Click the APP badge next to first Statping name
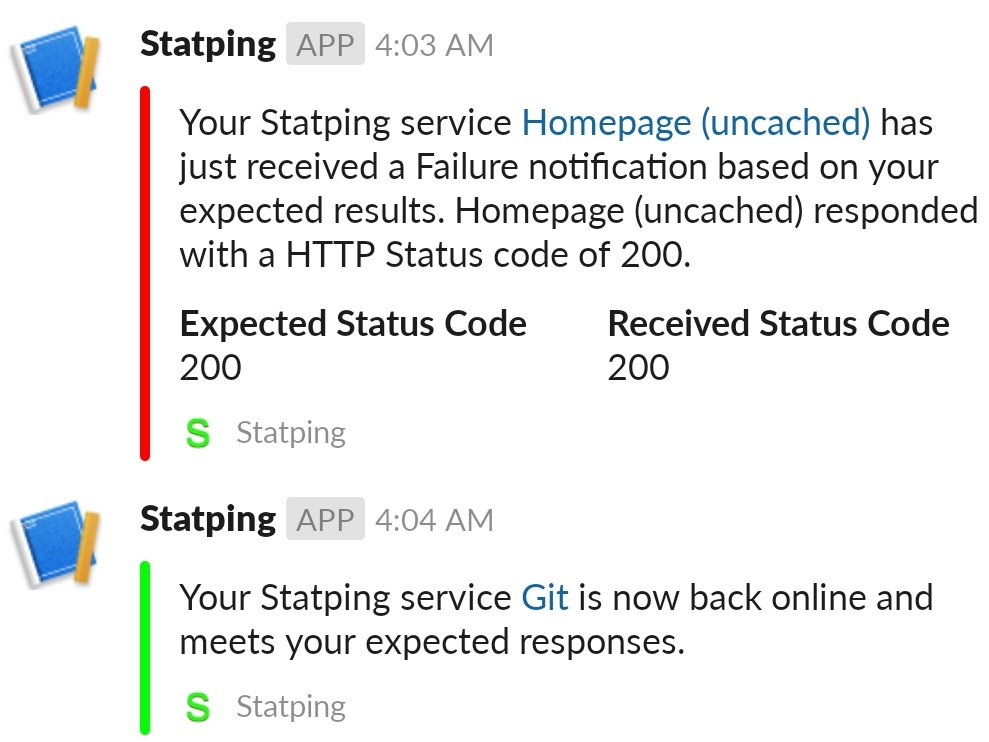Viewport: 989px width, 742px height. pyautogui.click(x=326, y=44)
